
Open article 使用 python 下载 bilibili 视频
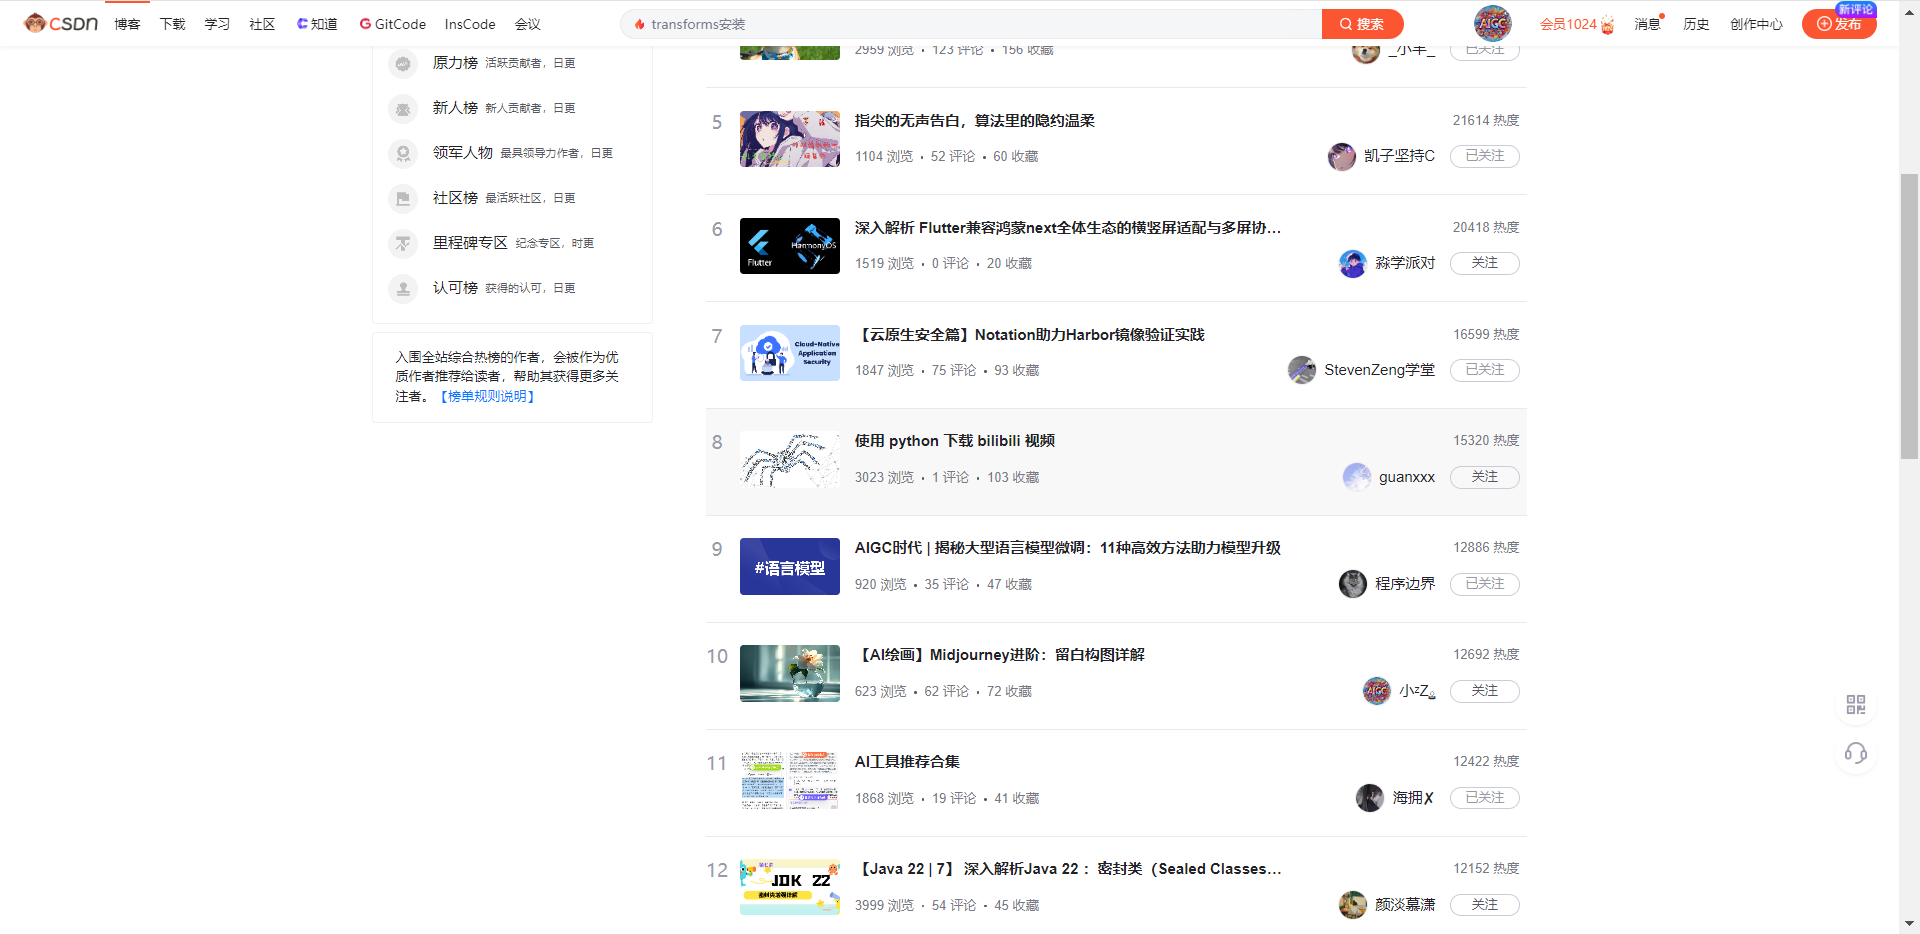click(x=955, y=441)
